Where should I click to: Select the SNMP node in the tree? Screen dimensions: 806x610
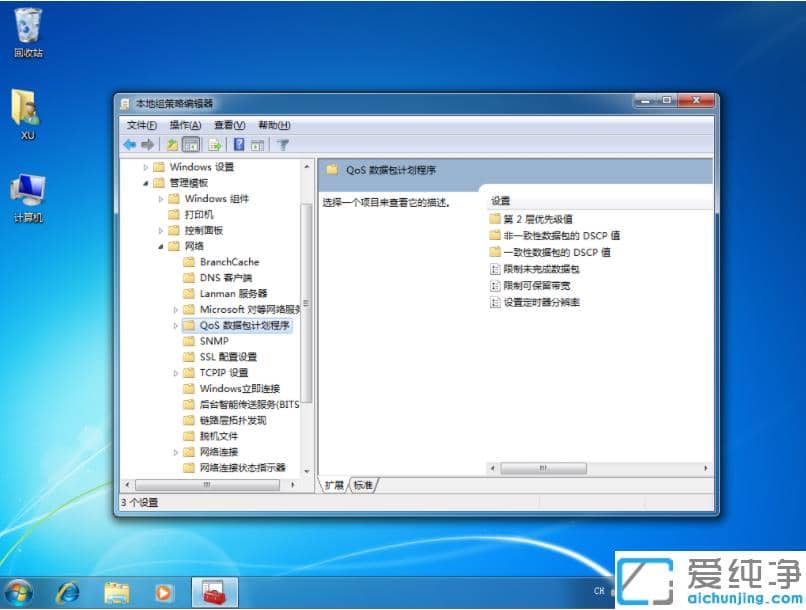(213, 340)
